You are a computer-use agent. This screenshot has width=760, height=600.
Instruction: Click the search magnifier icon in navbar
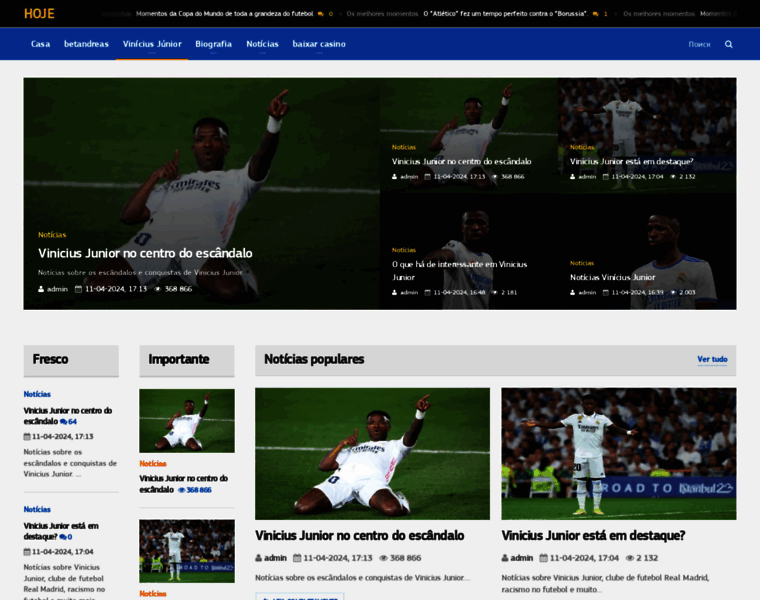coord(728,44)
